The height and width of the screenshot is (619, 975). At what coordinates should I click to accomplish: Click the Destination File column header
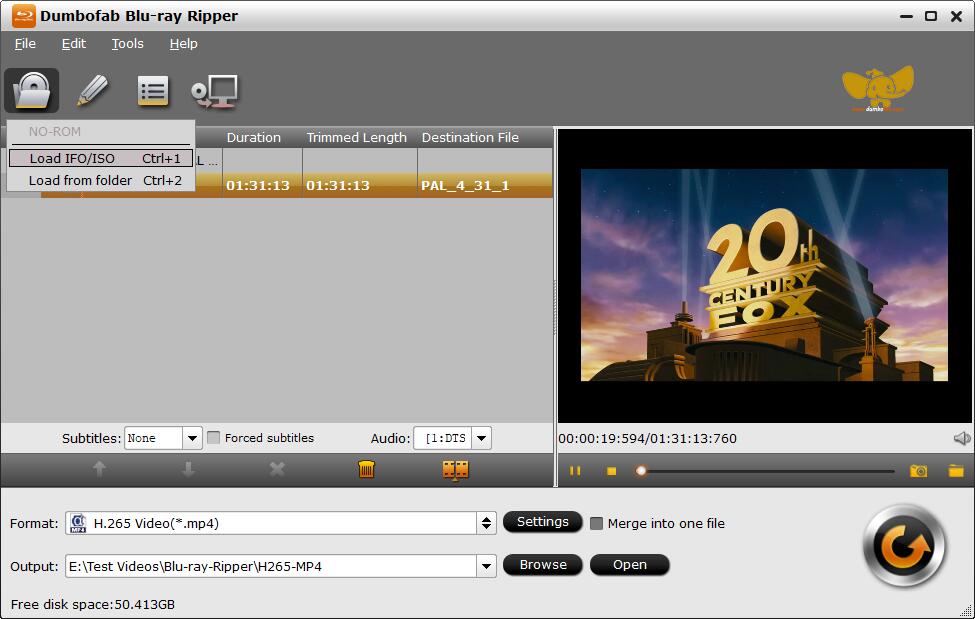point(470,137)
